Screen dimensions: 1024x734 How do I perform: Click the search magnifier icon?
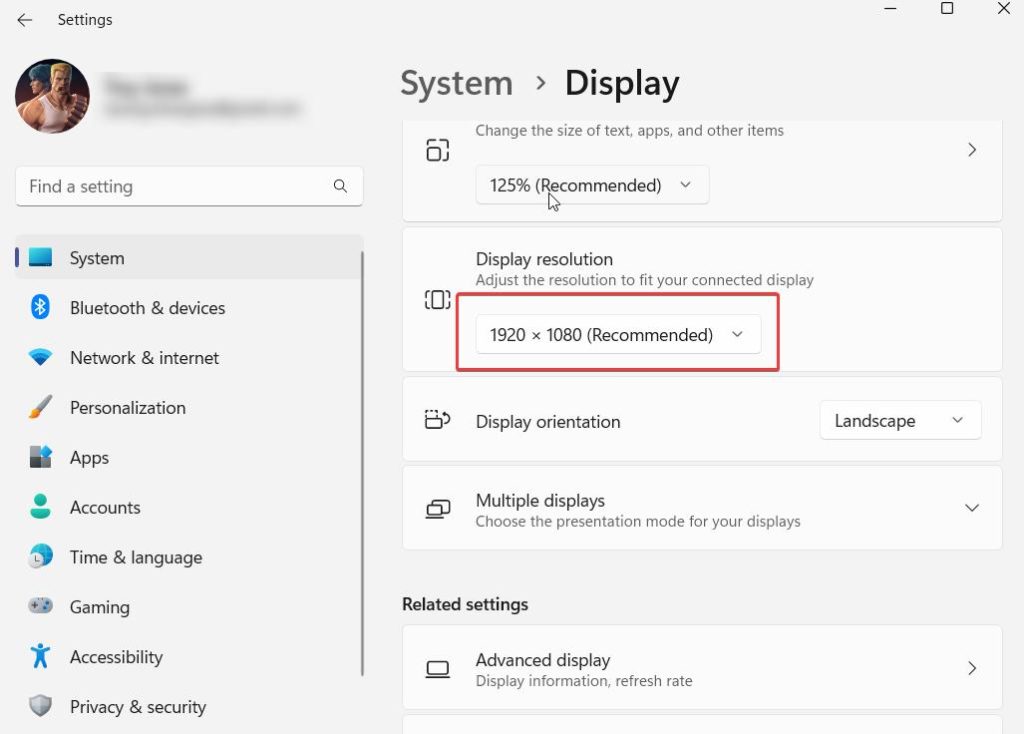340,186
